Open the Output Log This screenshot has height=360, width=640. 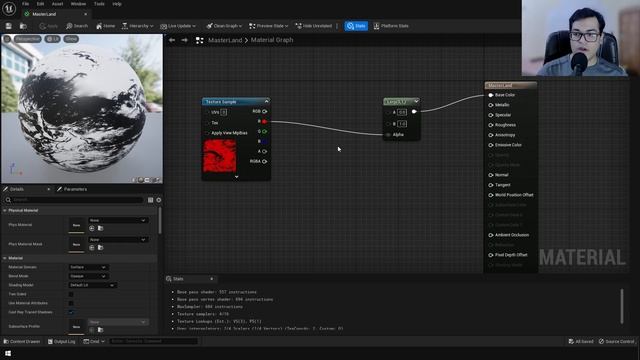point(62,342)
